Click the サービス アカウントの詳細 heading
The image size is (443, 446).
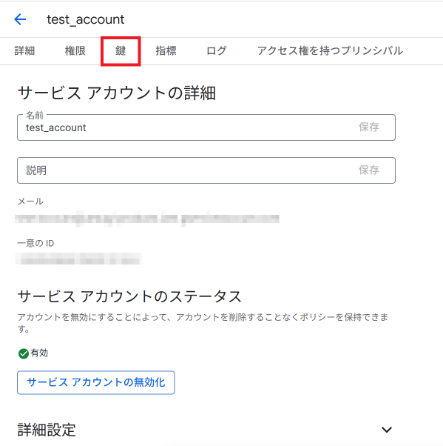coord(117,93)
